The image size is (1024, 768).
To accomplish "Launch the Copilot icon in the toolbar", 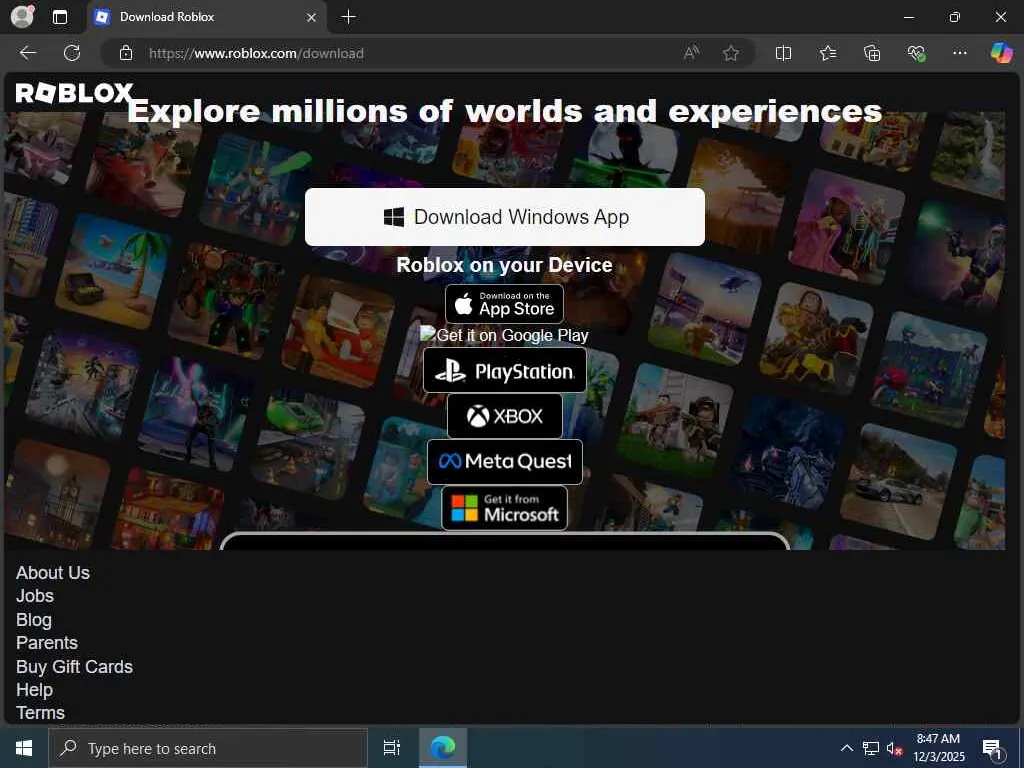I will pyautogui.click(x=1001, y=53).
